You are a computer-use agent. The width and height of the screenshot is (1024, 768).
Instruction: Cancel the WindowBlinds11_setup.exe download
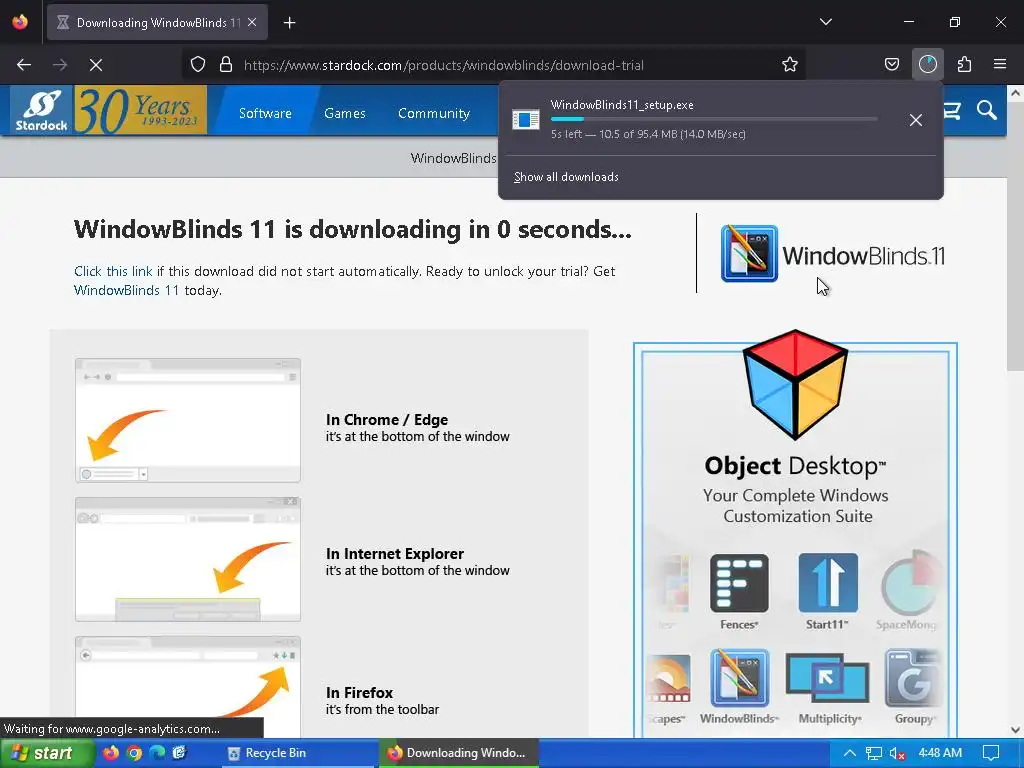(916, 120)
